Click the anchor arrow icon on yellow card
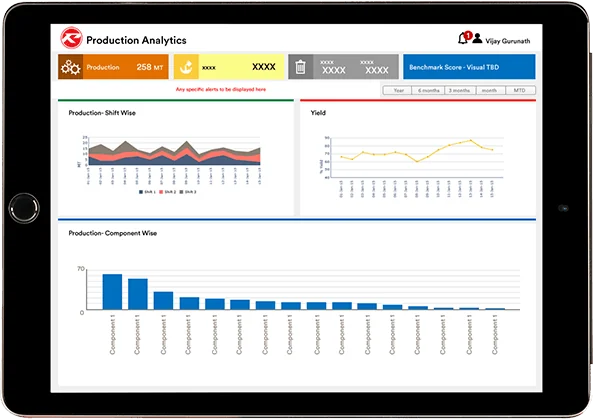This screenshot has height=419, width=594. pos(186,67)
